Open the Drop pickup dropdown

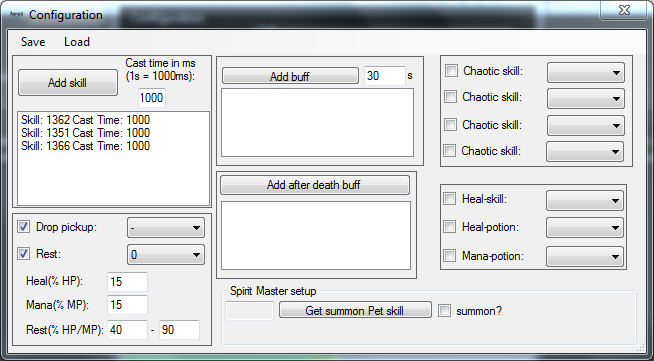click(x=166, y=228)
